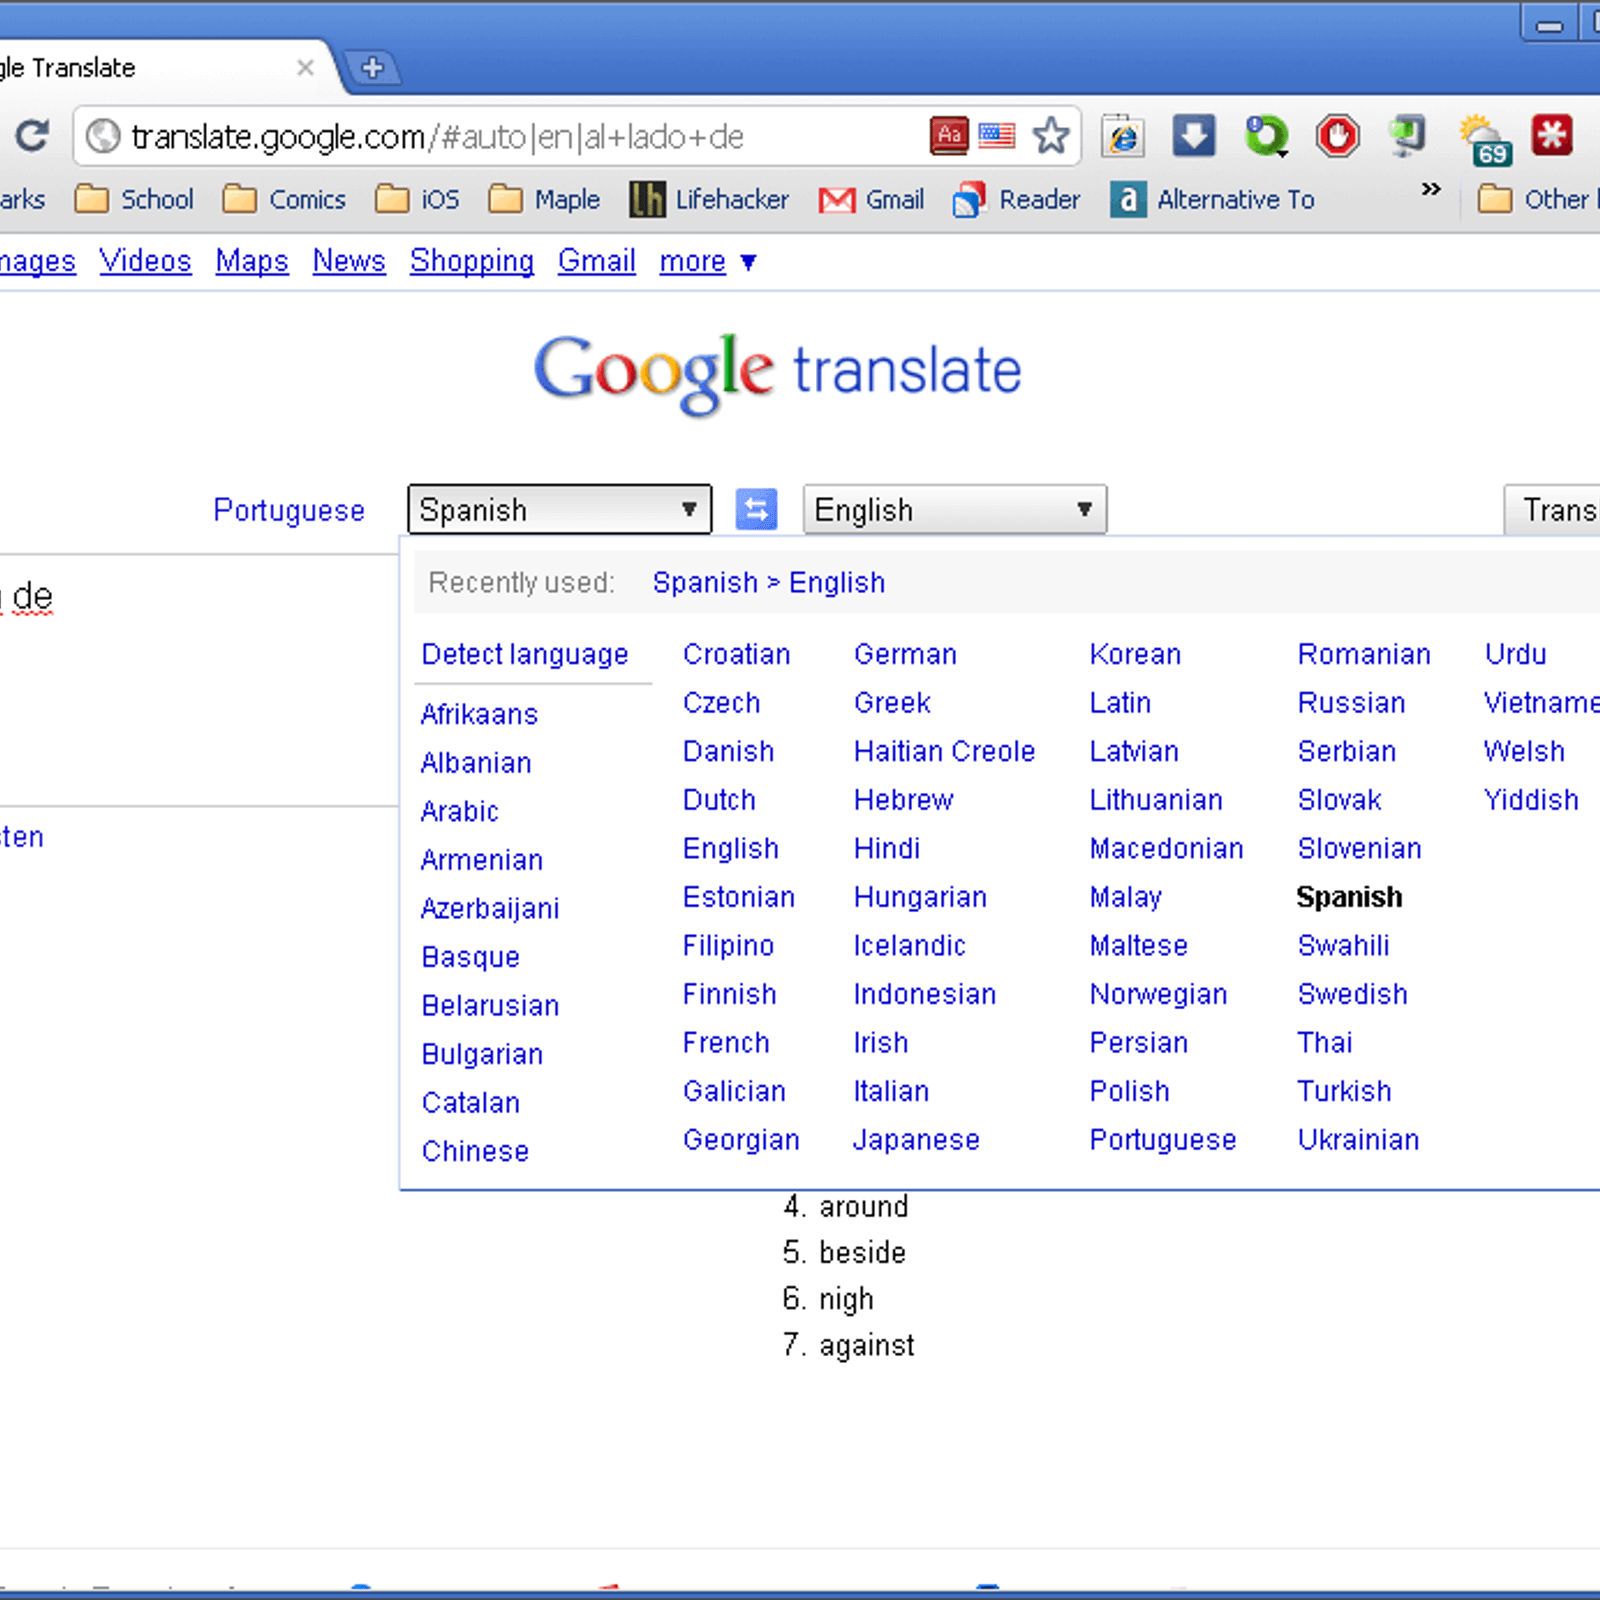
Task: Open the English target language dropdown
Action: (955, 510)
